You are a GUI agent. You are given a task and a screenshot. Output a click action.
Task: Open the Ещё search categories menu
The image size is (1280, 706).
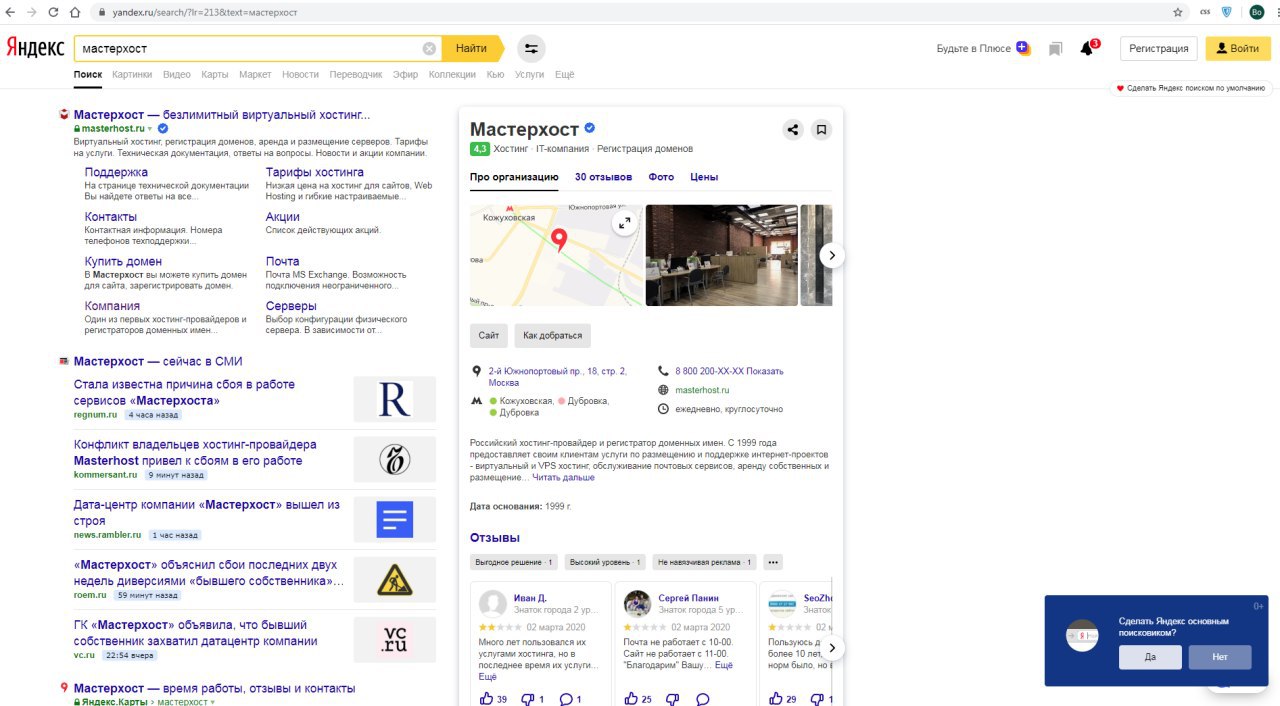(565, 75)
